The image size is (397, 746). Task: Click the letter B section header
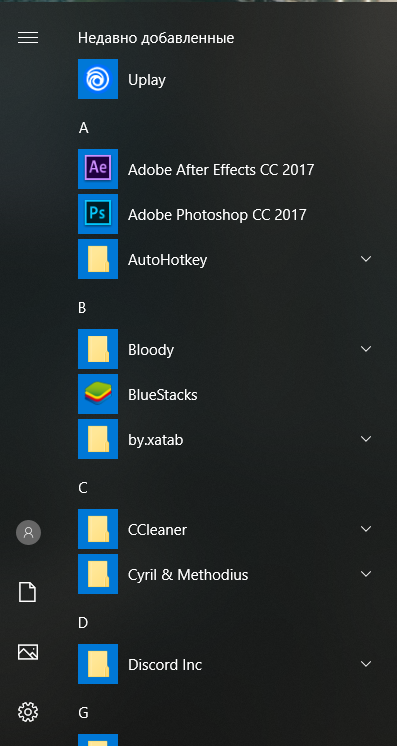(82, 308)
